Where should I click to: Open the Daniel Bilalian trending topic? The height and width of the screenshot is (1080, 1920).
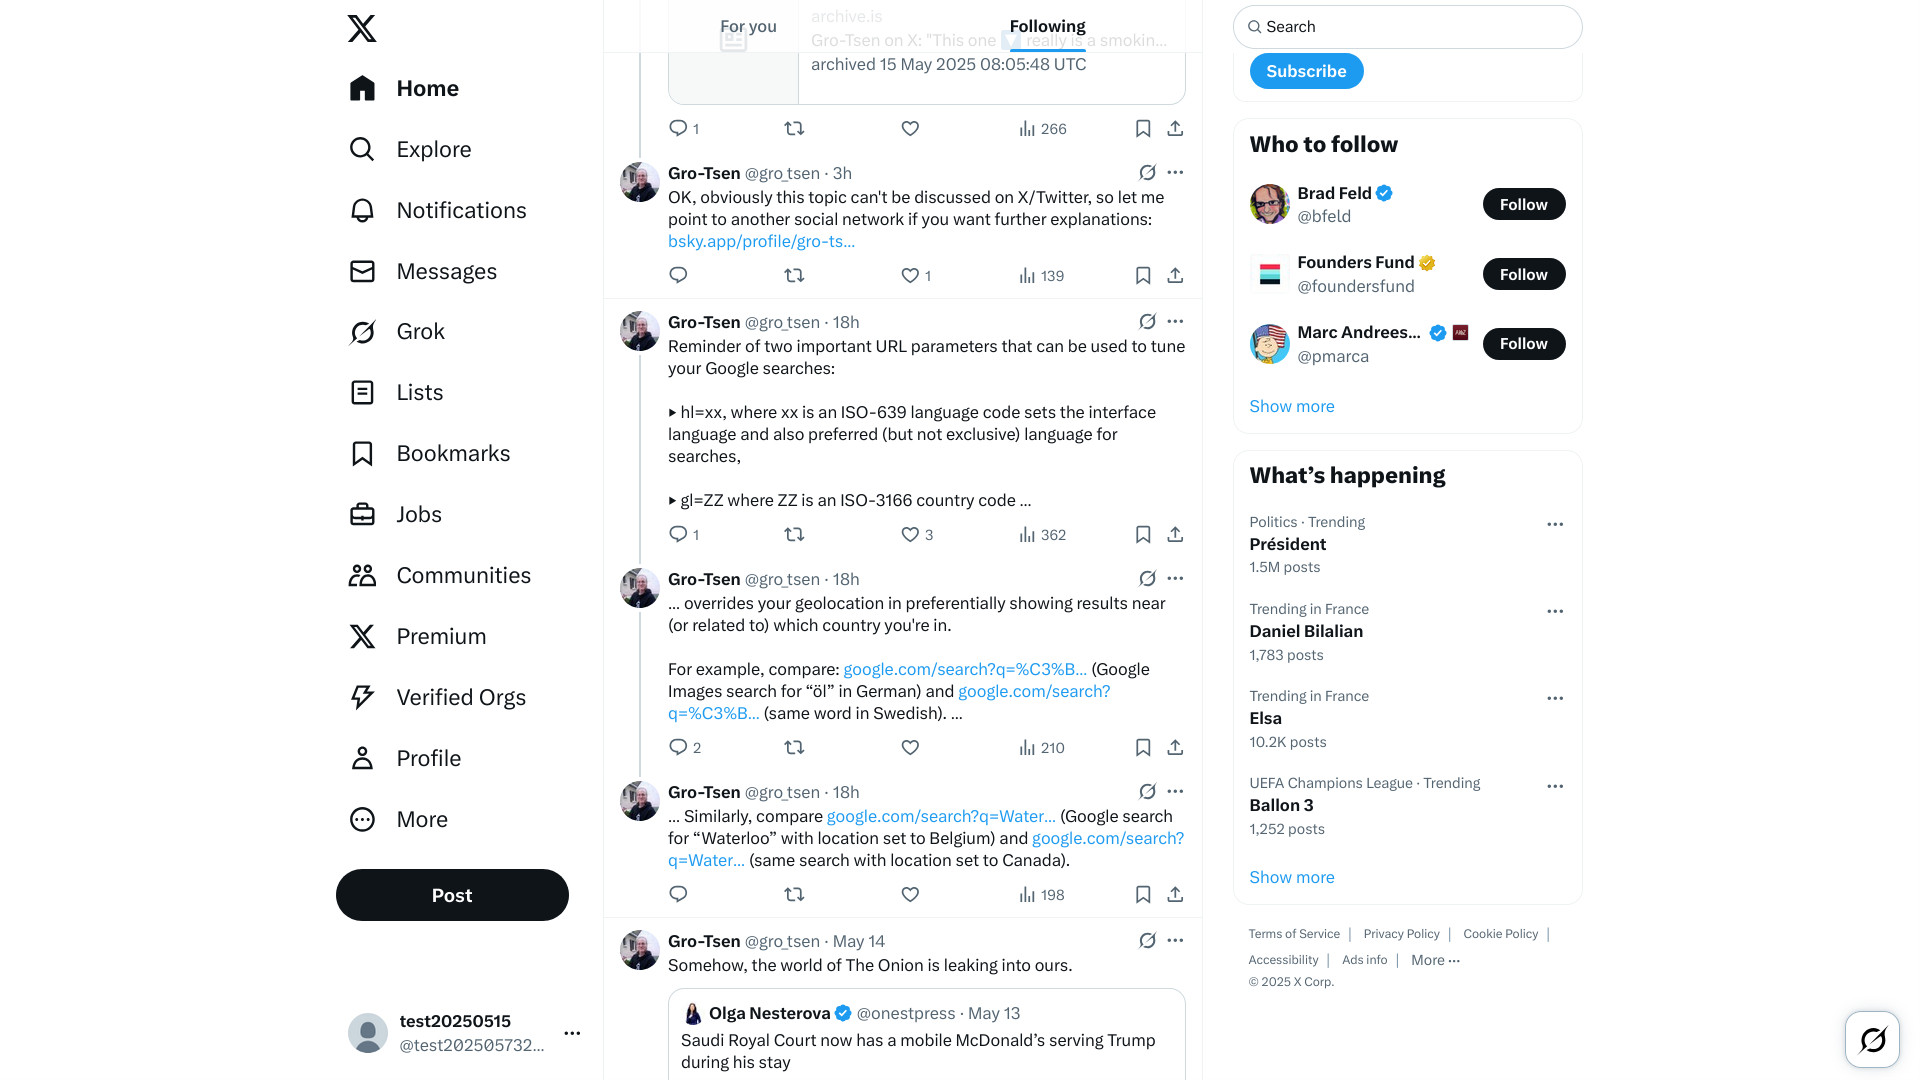pyautogui.click(x=1306, y=632)
